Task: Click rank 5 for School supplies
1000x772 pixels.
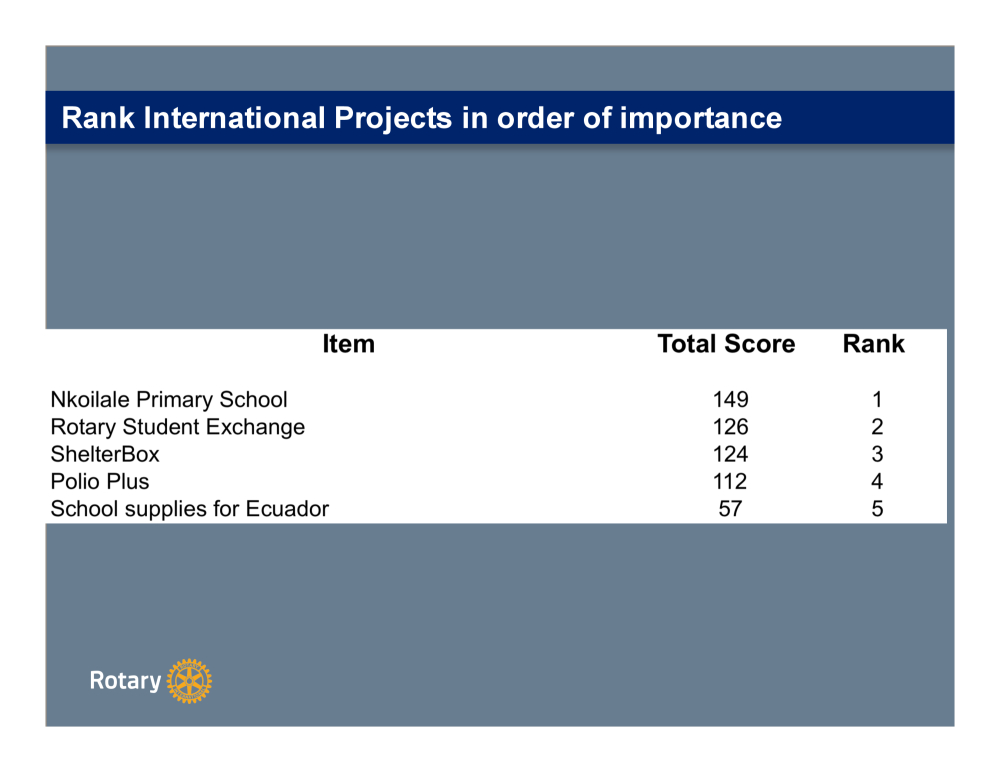Action: click(877, 509)
